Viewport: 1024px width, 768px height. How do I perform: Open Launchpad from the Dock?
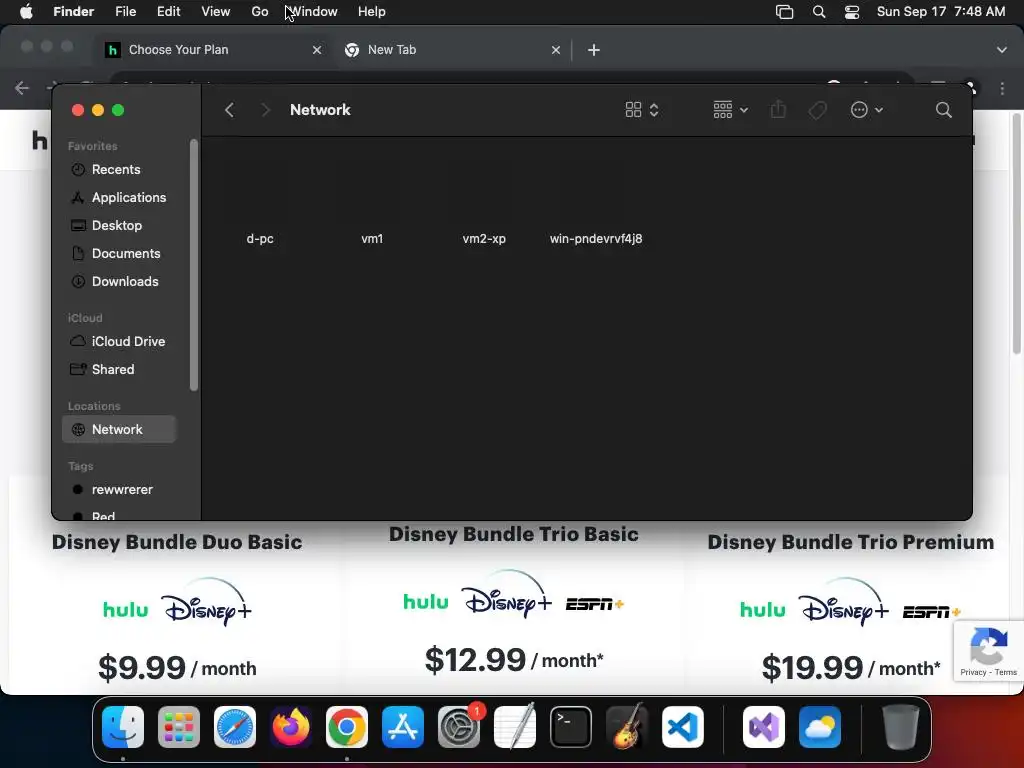point(179,727)
